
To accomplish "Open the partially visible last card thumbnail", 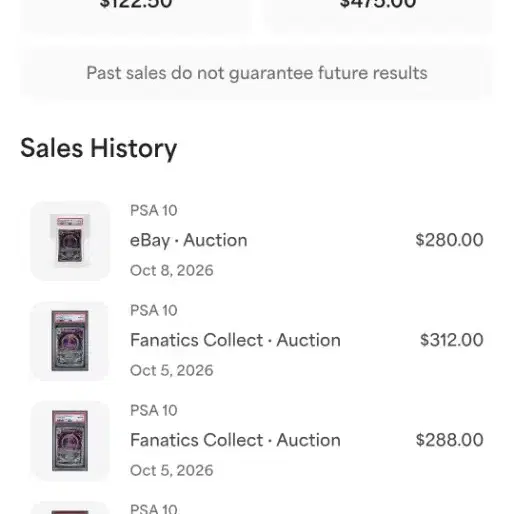I will click(70, 508).
